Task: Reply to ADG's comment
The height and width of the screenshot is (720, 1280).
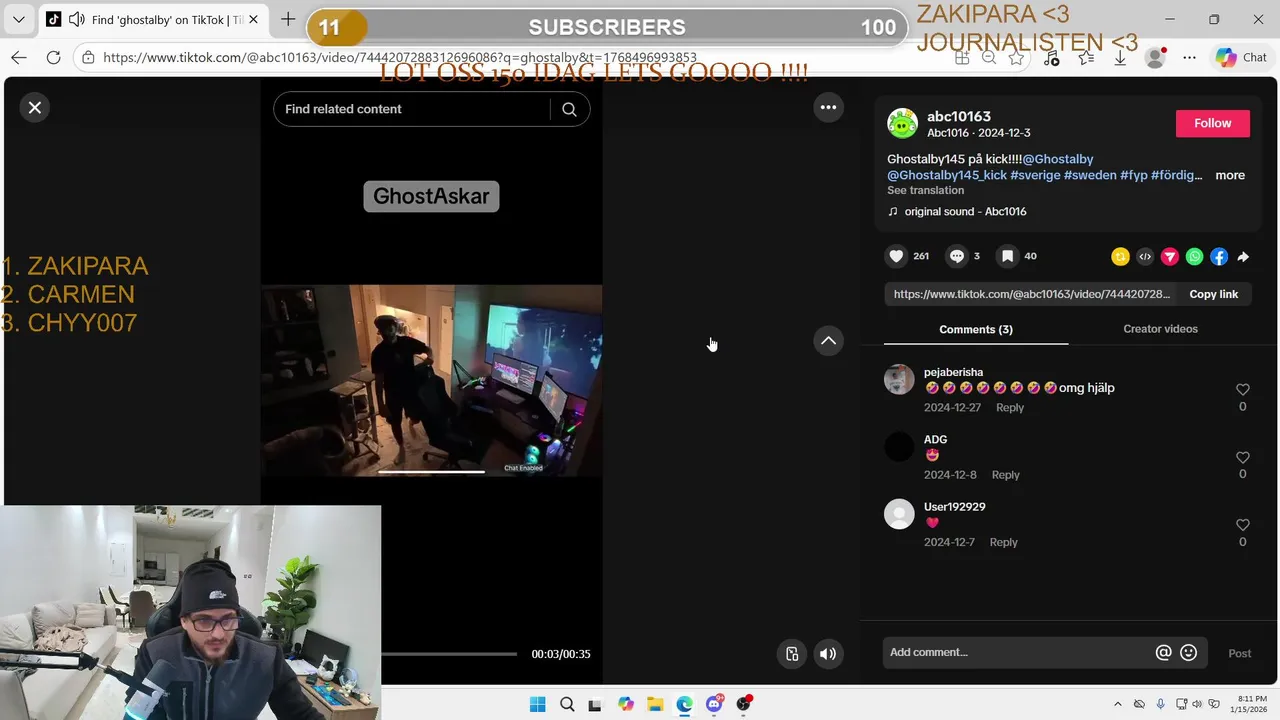Action: point(1005,475)
